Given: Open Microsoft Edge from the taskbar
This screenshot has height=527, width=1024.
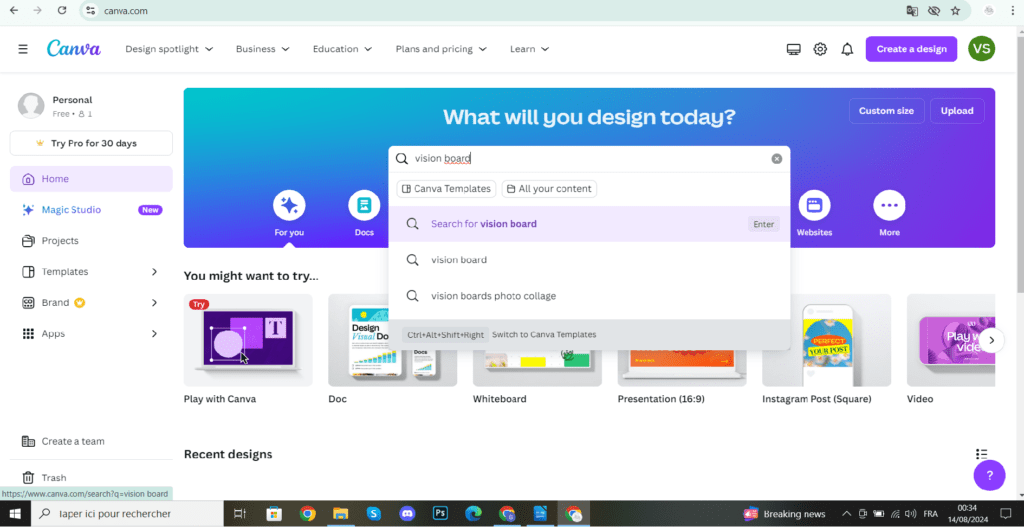Looking at the screenshot, I should click(x=473, y=513).
